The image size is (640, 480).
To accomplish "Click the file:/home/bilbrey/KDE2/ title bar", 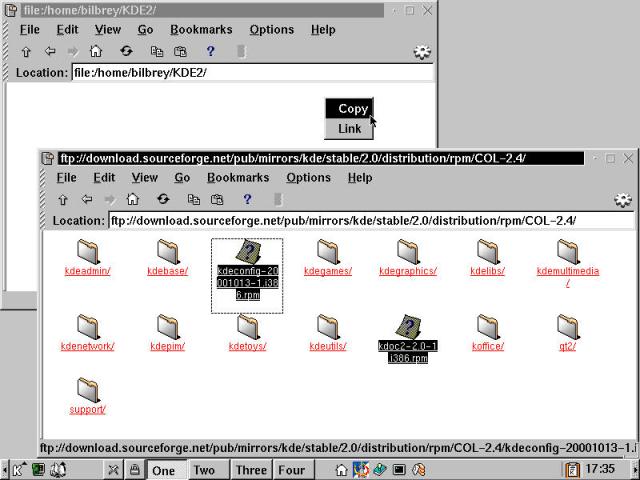I will point(202,10).
